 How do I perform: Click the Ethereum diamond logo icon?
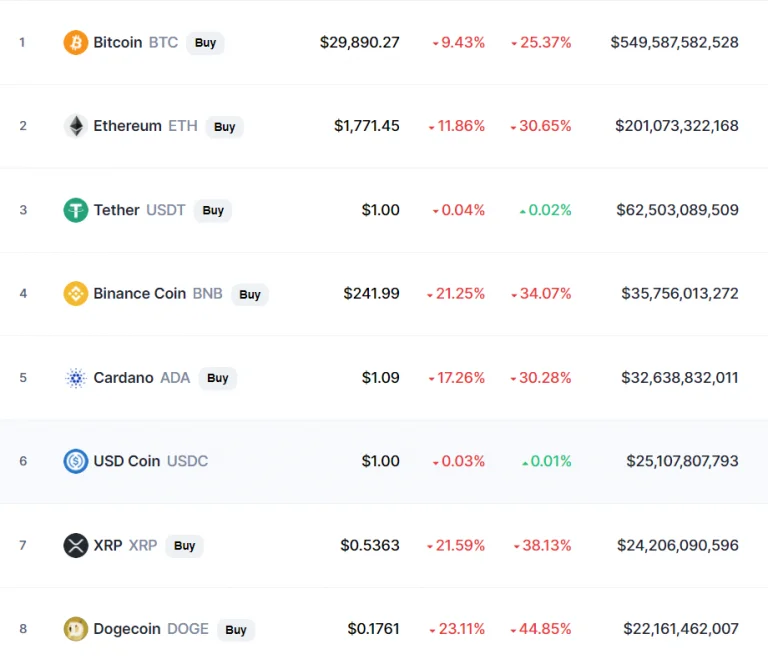point(76,126)
